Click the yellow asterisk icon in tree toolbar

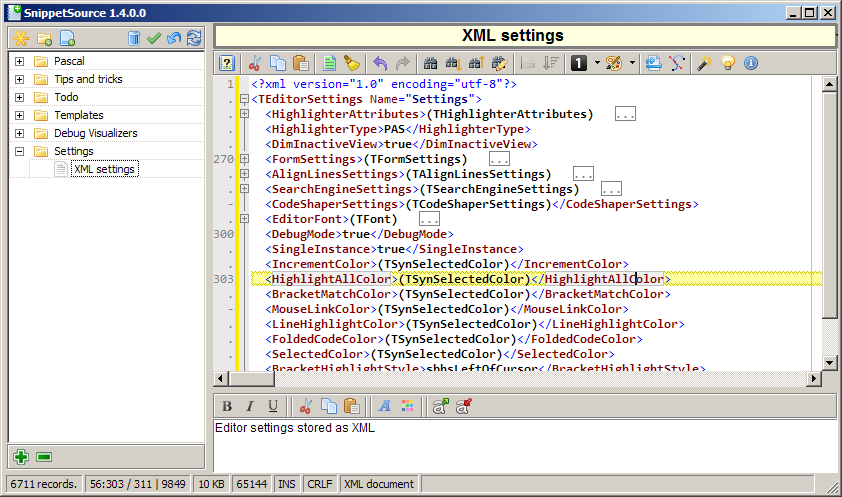point(21,38)
